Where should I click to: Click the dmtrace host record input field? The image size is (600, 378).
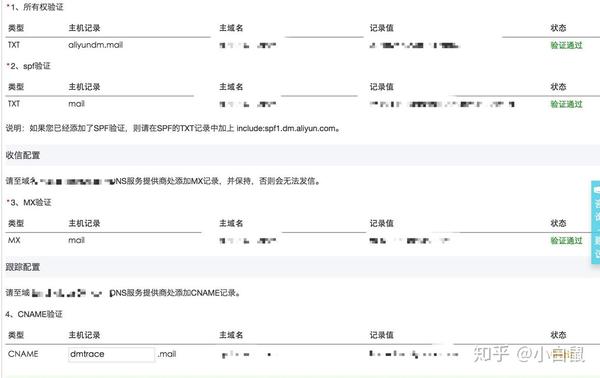pyautogui.click(x=111, y=354)
